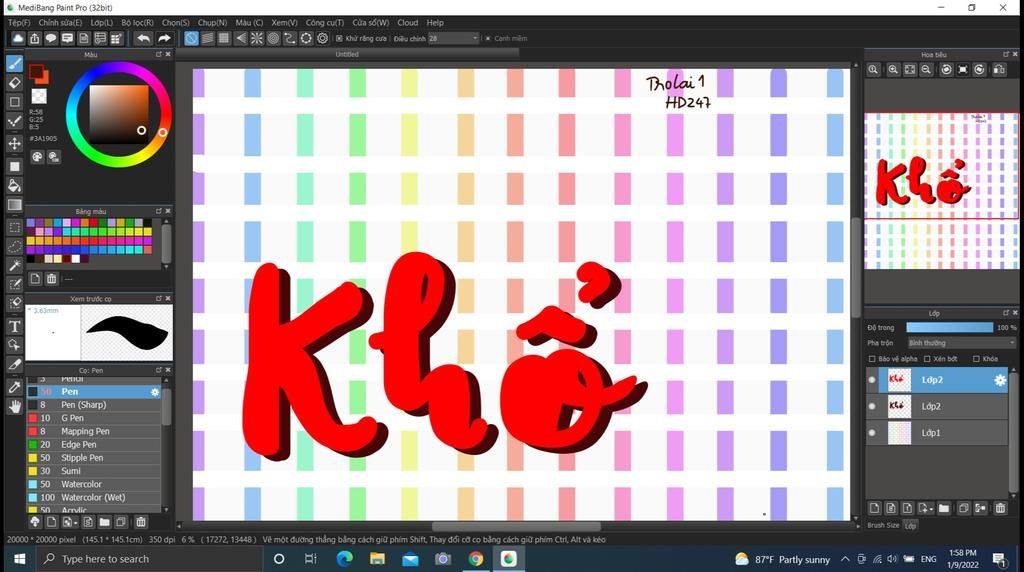Click the Độ trong opacity slider
The width and height of the screenshot is (1024, 572).
950,327
